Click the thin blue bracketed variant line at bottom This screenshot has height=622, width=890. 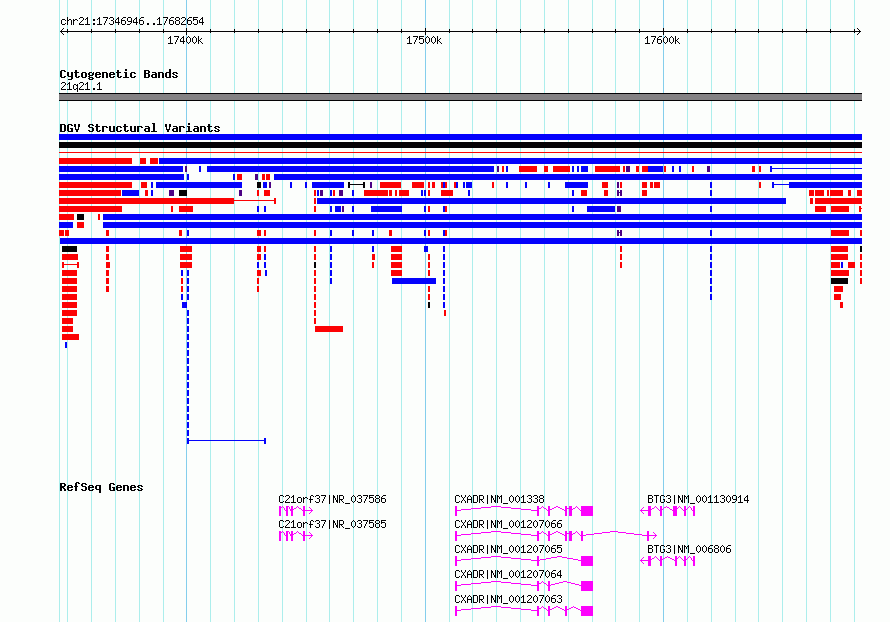pos(226,440)
